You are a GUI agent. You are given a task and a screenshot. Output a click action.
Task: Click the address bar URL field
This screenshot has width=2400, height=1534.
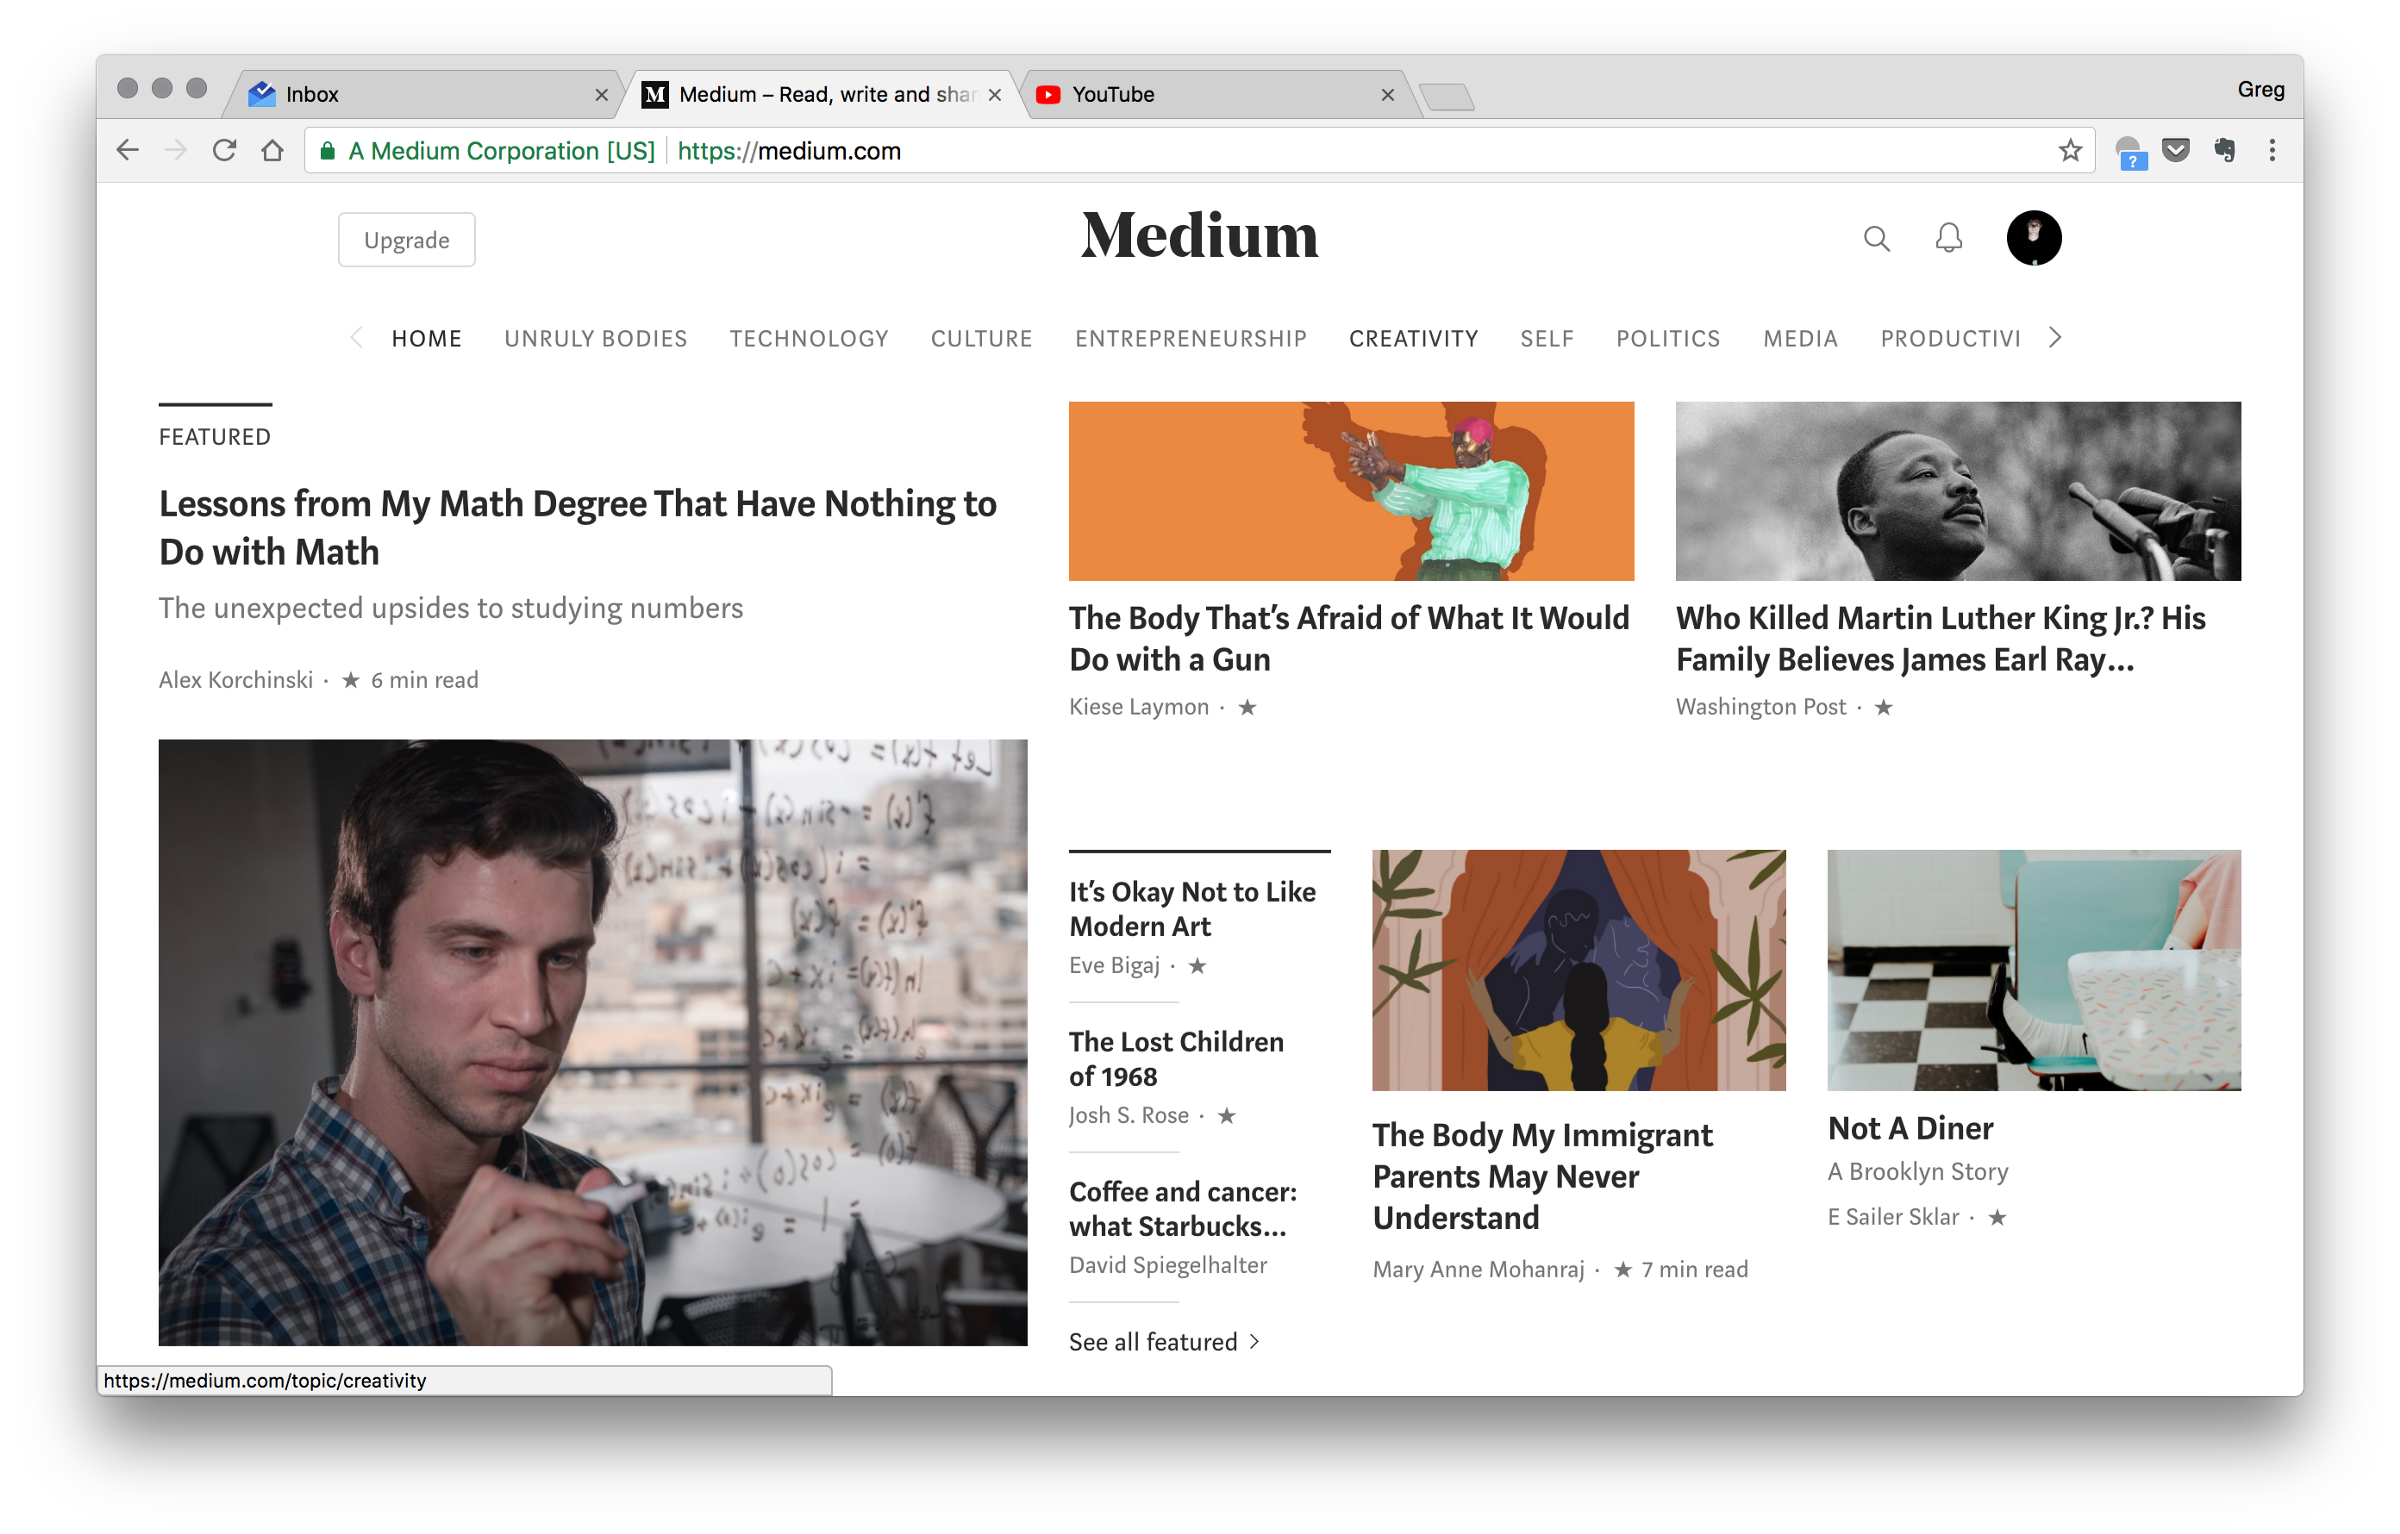click(1300, 151)
